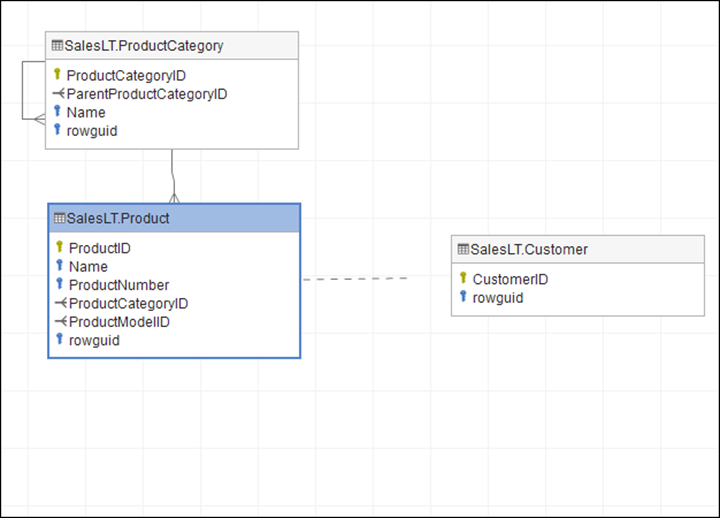The height and width of the screenshot is (518, 720).
Task: Select the Name column in ProductCategory table
Action: click(x=86, y=112)
